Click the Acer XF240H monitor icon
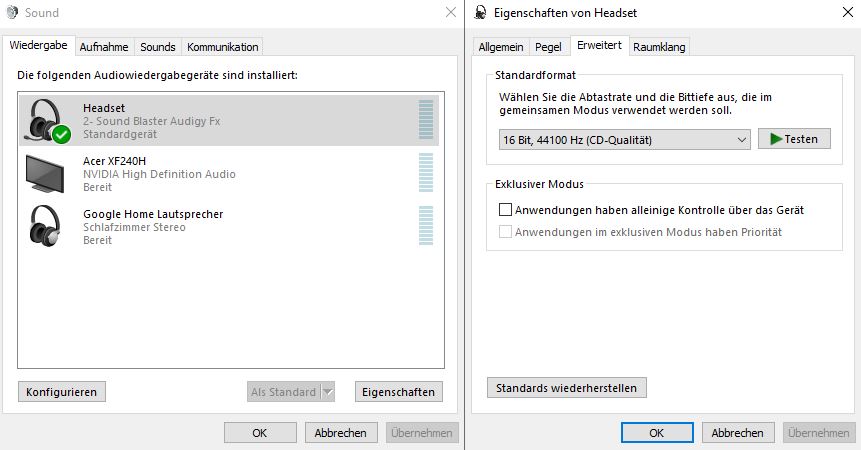This screenshot has height=450, width=861. click(x=45, y=172)
